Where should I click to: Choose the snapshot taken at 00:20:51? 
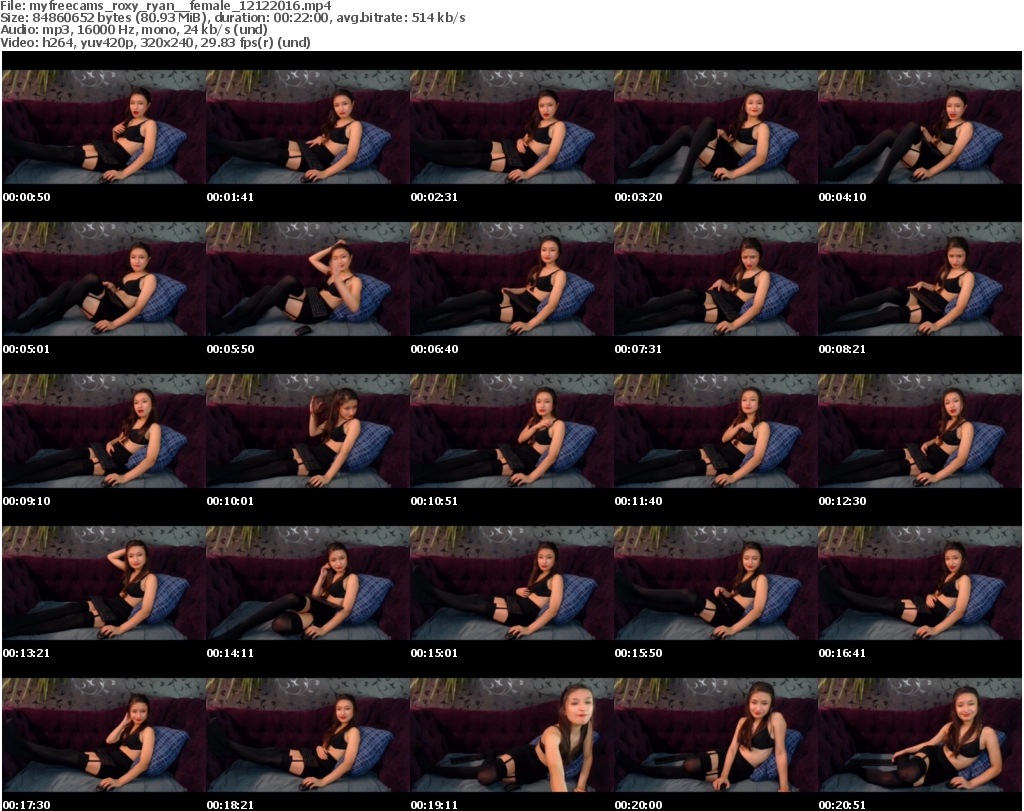pyautogui.click(x=920, y=736)
